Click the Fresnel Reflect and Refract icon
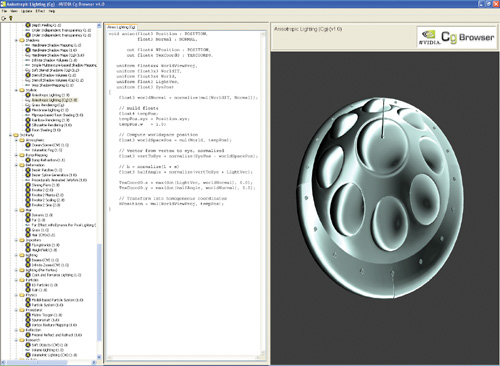 28,335
